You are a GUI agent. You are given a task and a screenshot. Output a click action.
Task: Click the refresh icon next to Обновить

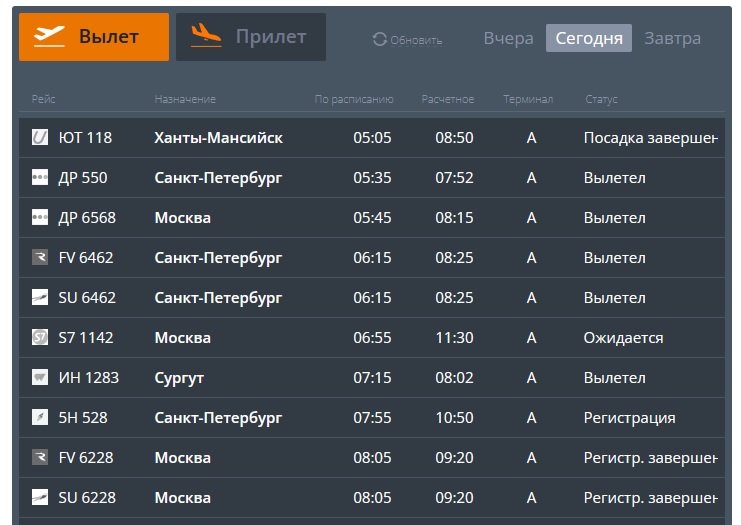click(x=380, y=40)
